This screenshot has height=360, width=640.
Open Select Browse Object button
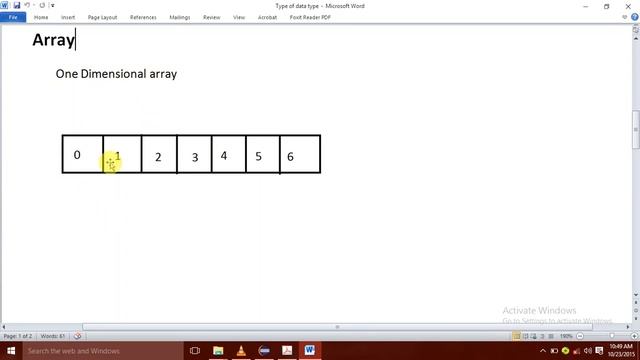click(x=636, y=311)
